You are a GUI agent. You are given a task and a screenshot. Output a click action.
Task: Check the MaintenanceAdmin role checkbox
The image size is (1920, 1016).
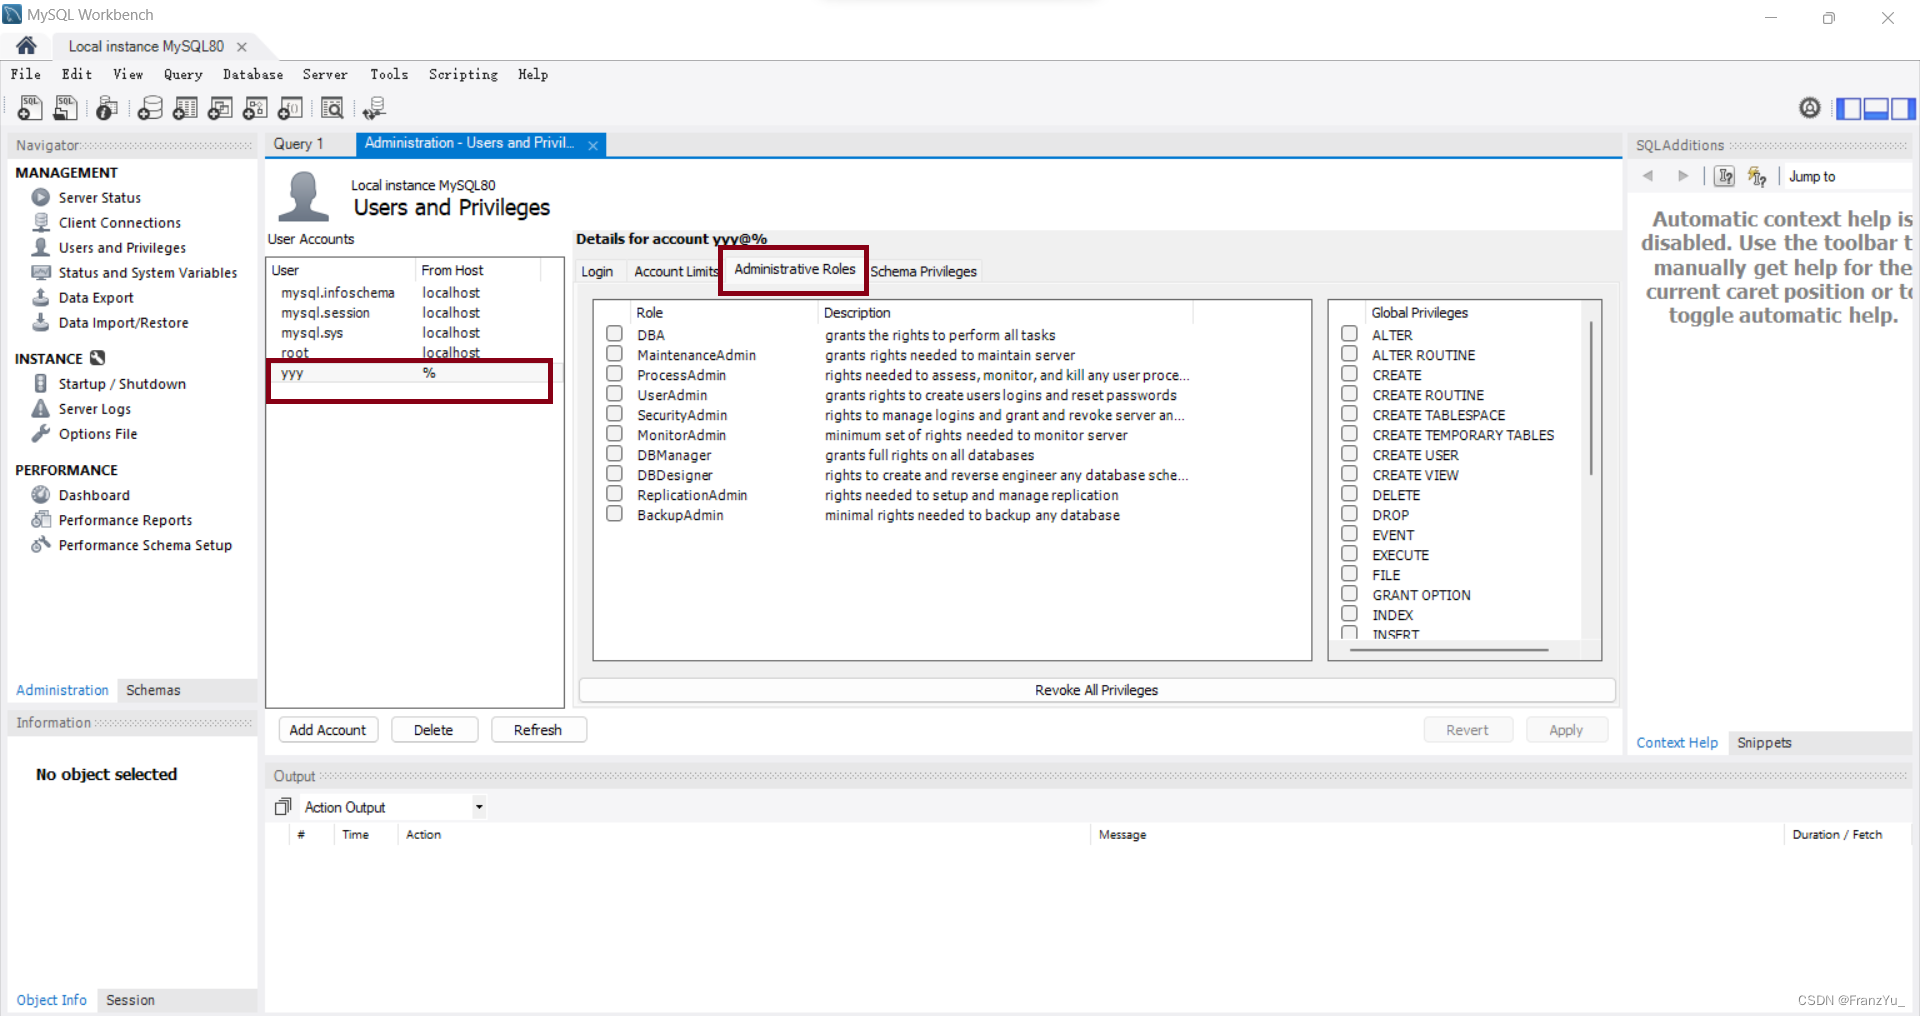(615, 353)
